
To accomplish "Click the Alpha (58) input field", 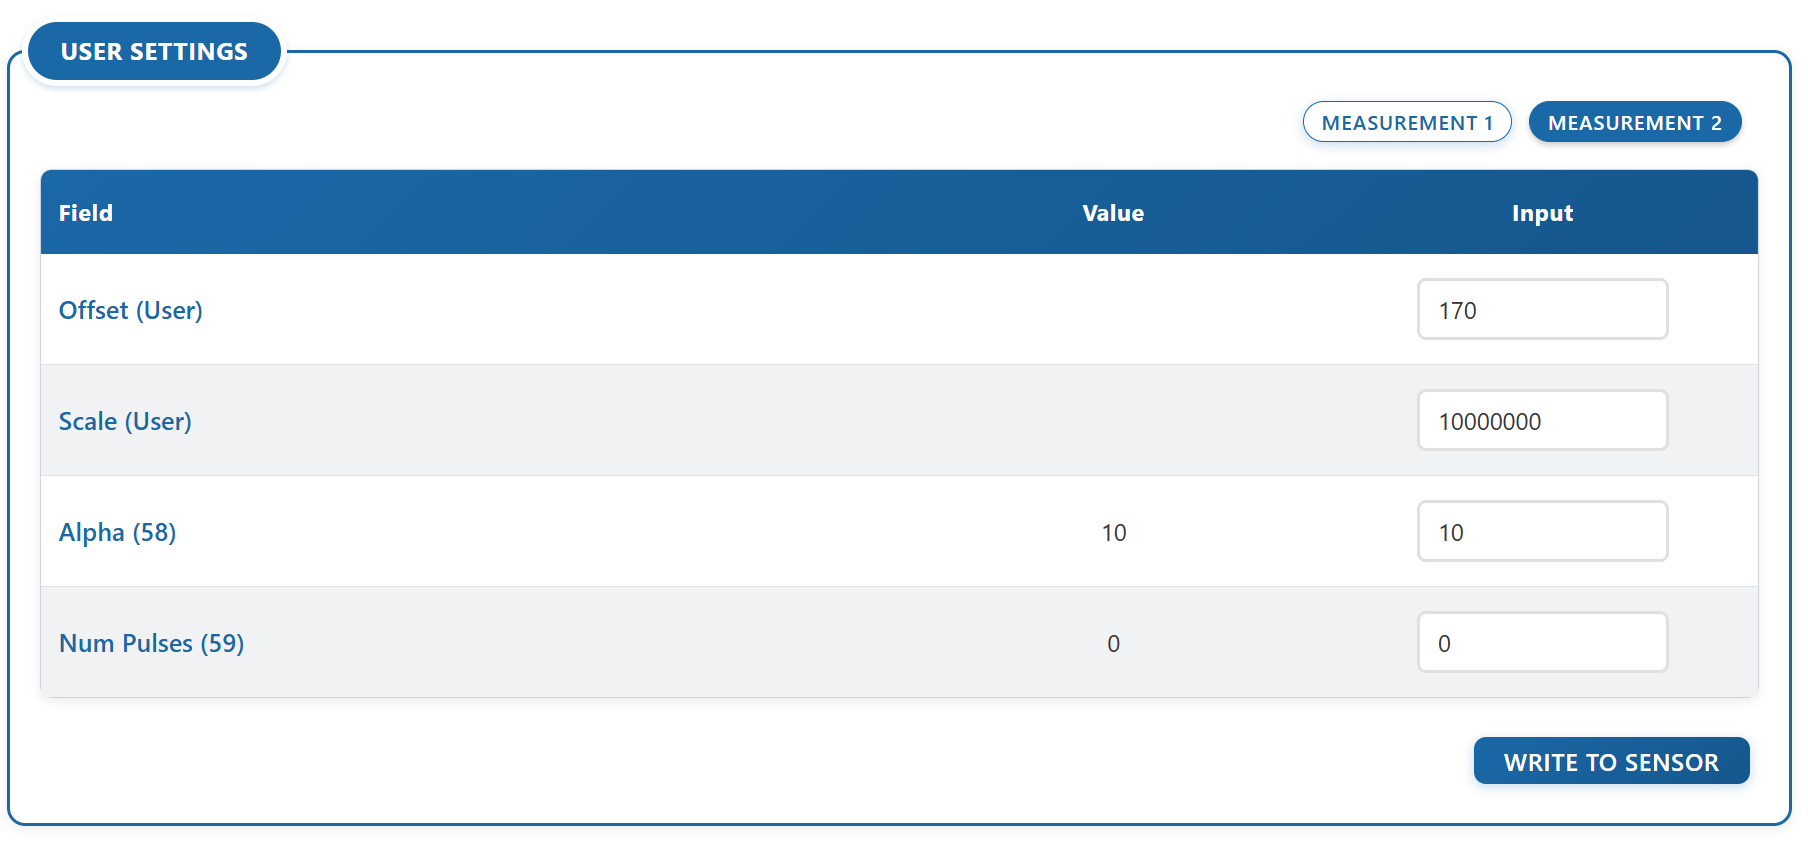I will click(1541, 532).
